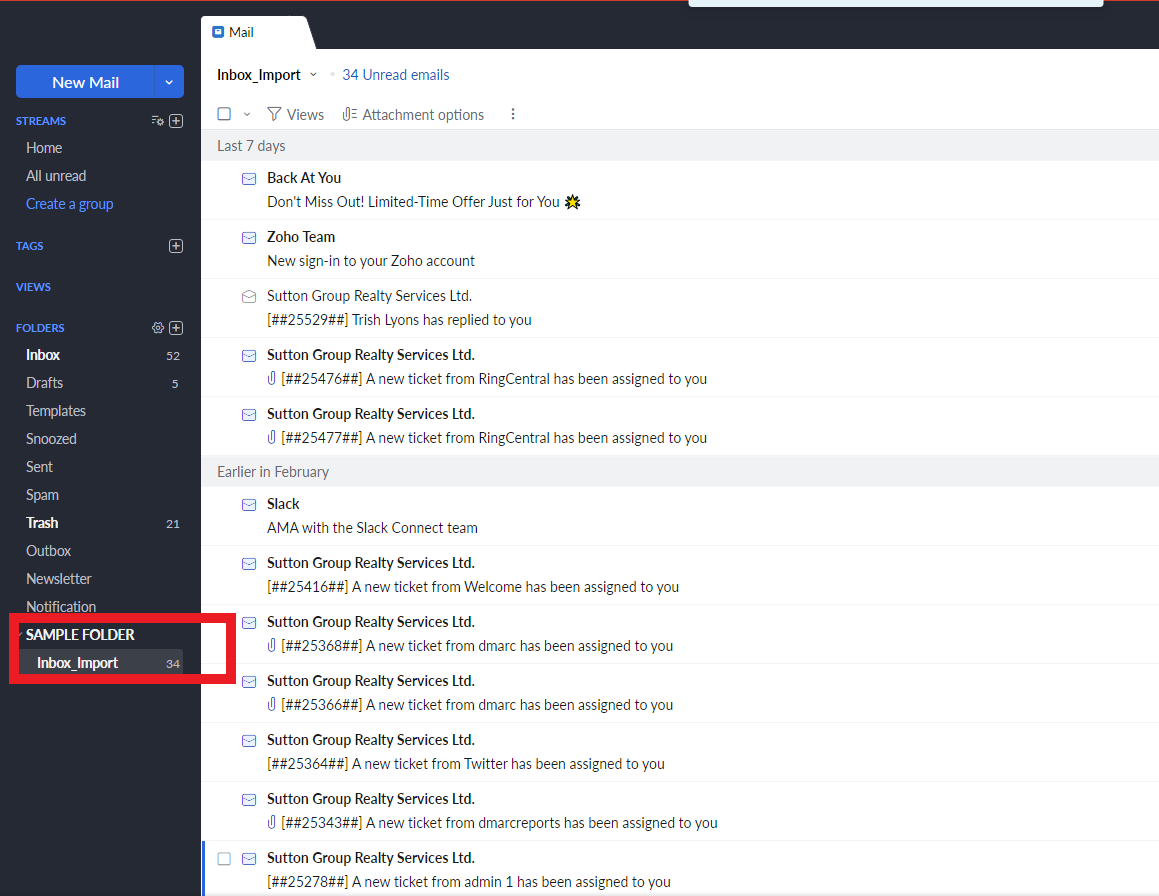Click the envelope icon of ticket 25477 email

coord(249,415)
